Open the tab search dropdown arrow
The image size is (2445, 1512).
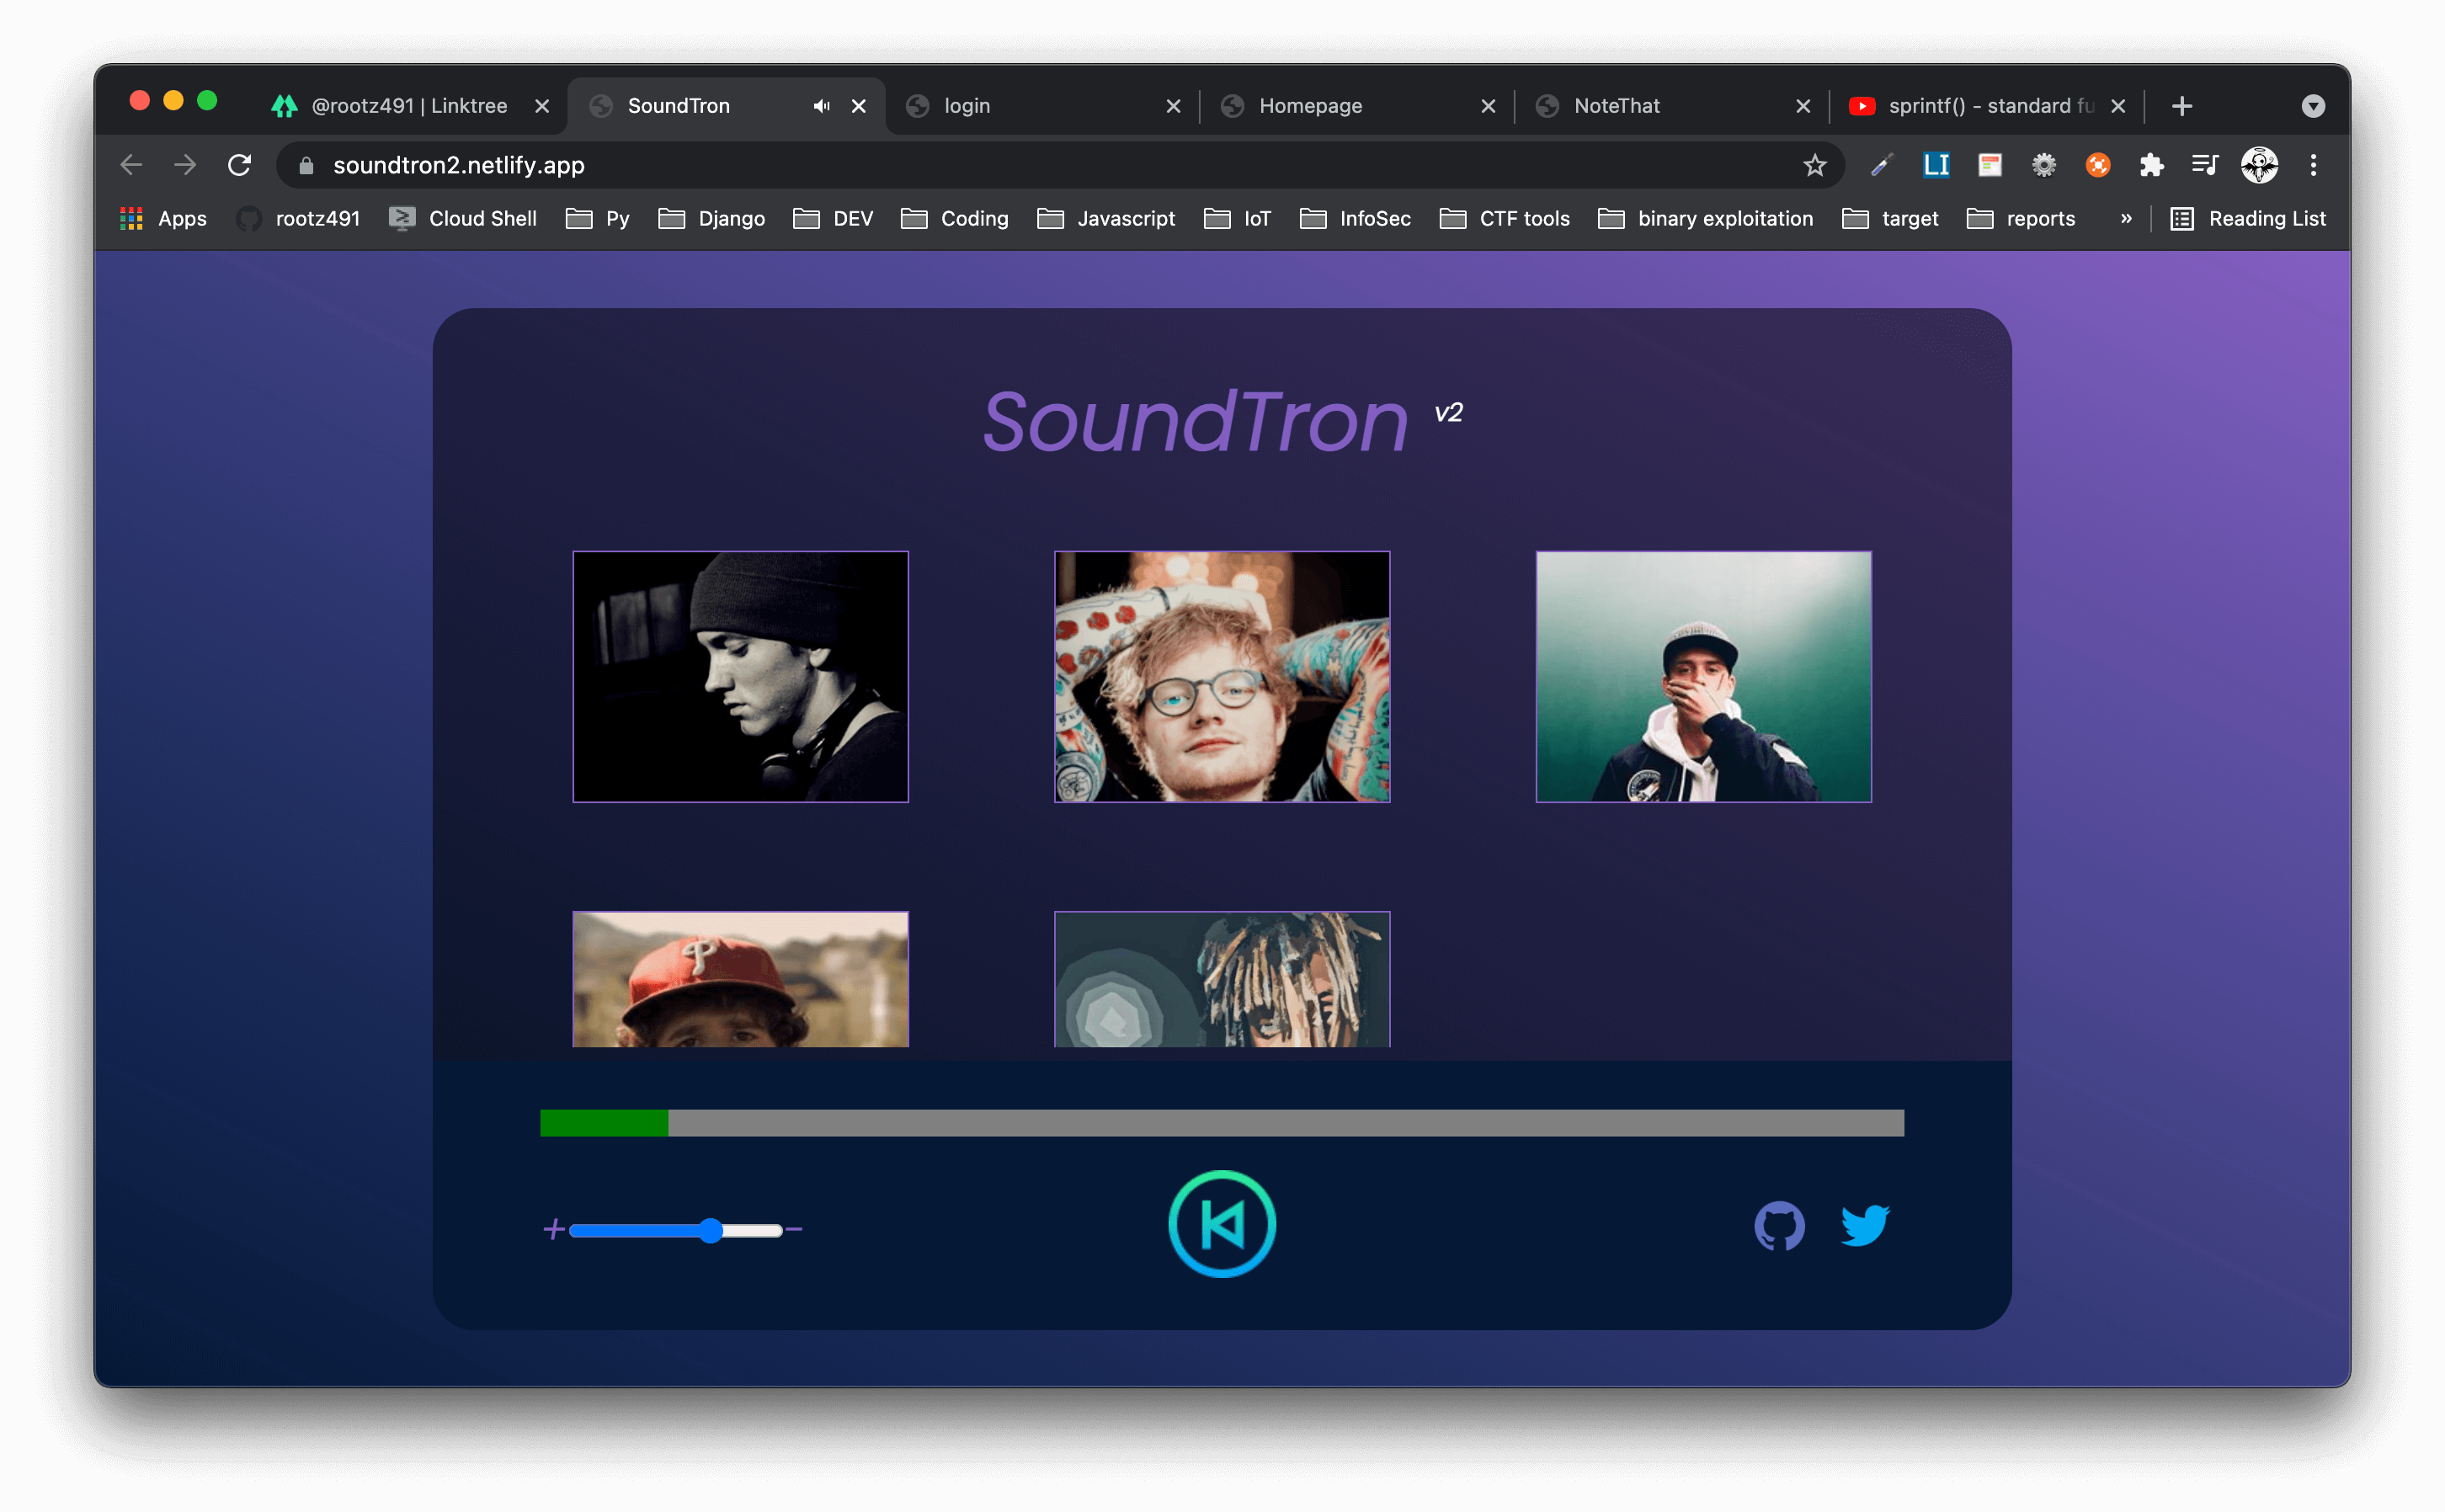(x=2312, y=106)
